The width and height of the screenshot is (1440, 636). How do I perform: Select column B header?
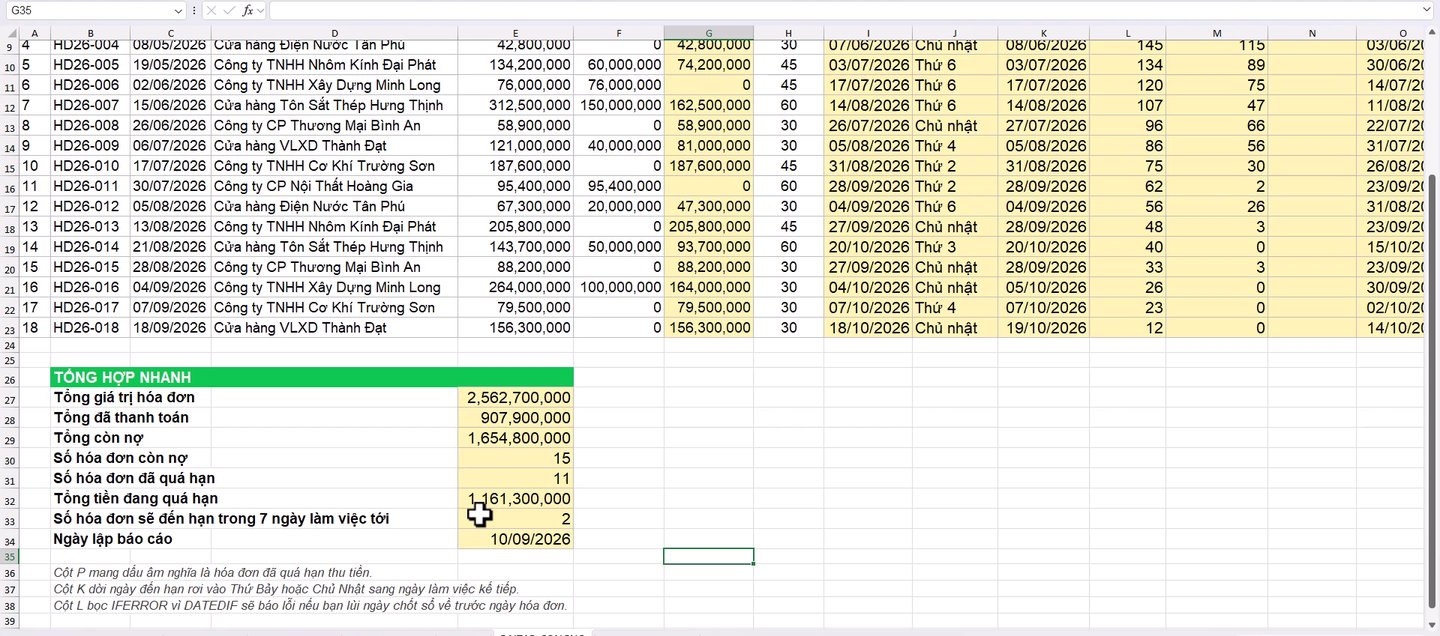click(90, 33)
